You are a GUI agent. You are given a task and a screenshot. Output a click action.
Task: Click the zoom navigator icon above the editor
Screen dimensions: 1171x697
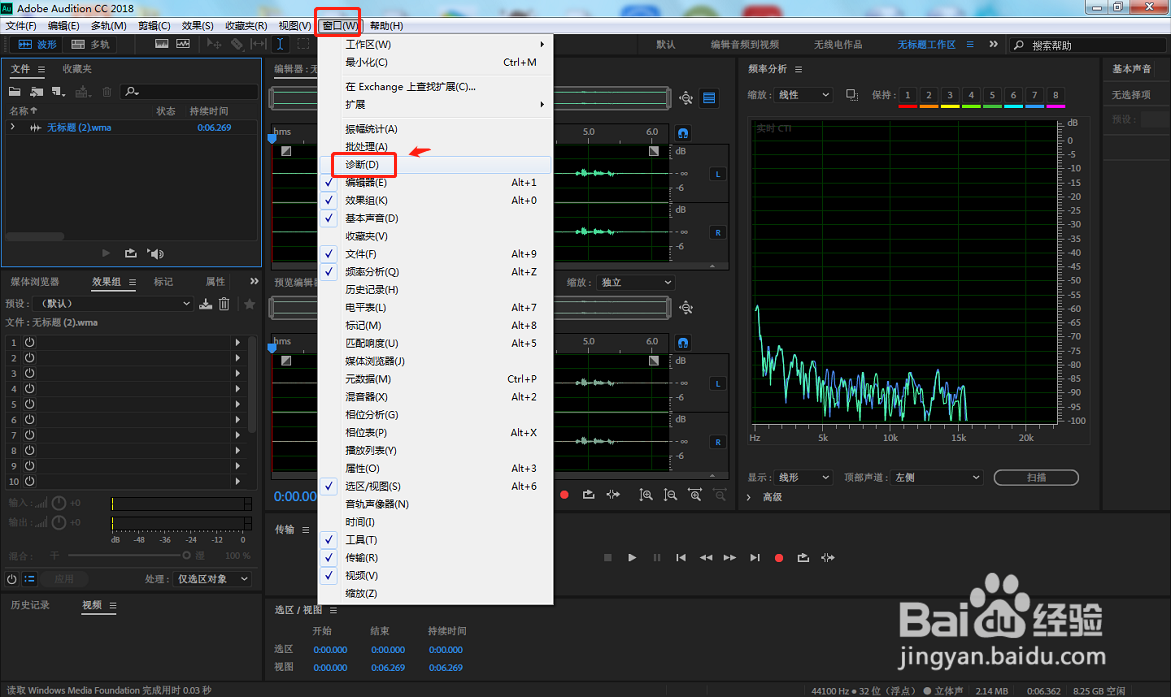click(x=686, y=98)
